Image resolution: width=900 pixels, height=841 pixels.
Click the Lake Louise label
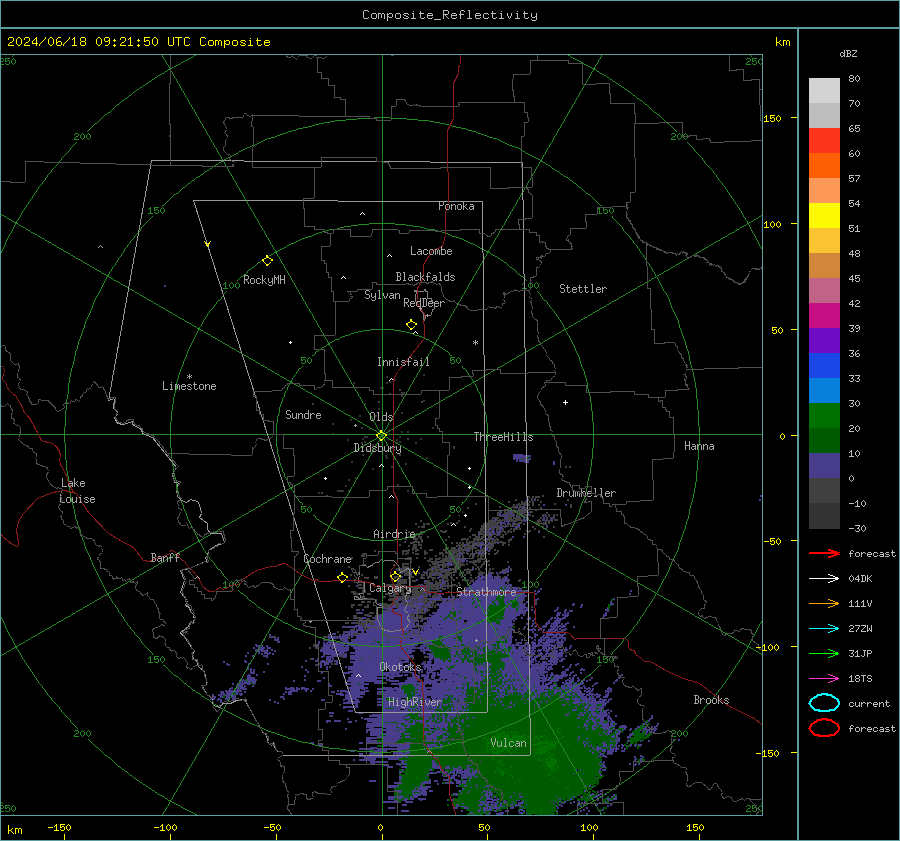[77, 491]
